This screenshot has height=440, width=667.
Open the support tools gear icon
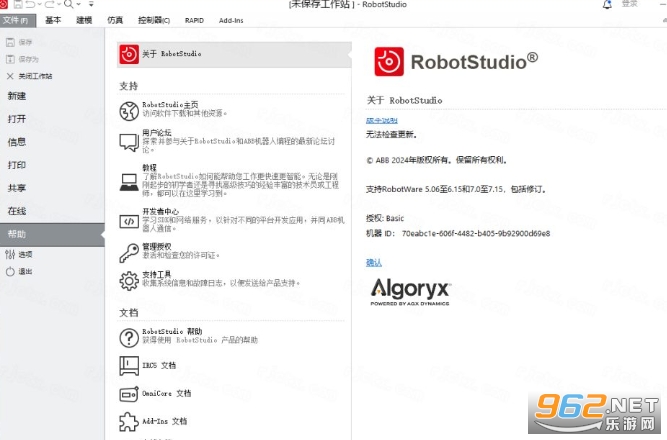point(129,281)
